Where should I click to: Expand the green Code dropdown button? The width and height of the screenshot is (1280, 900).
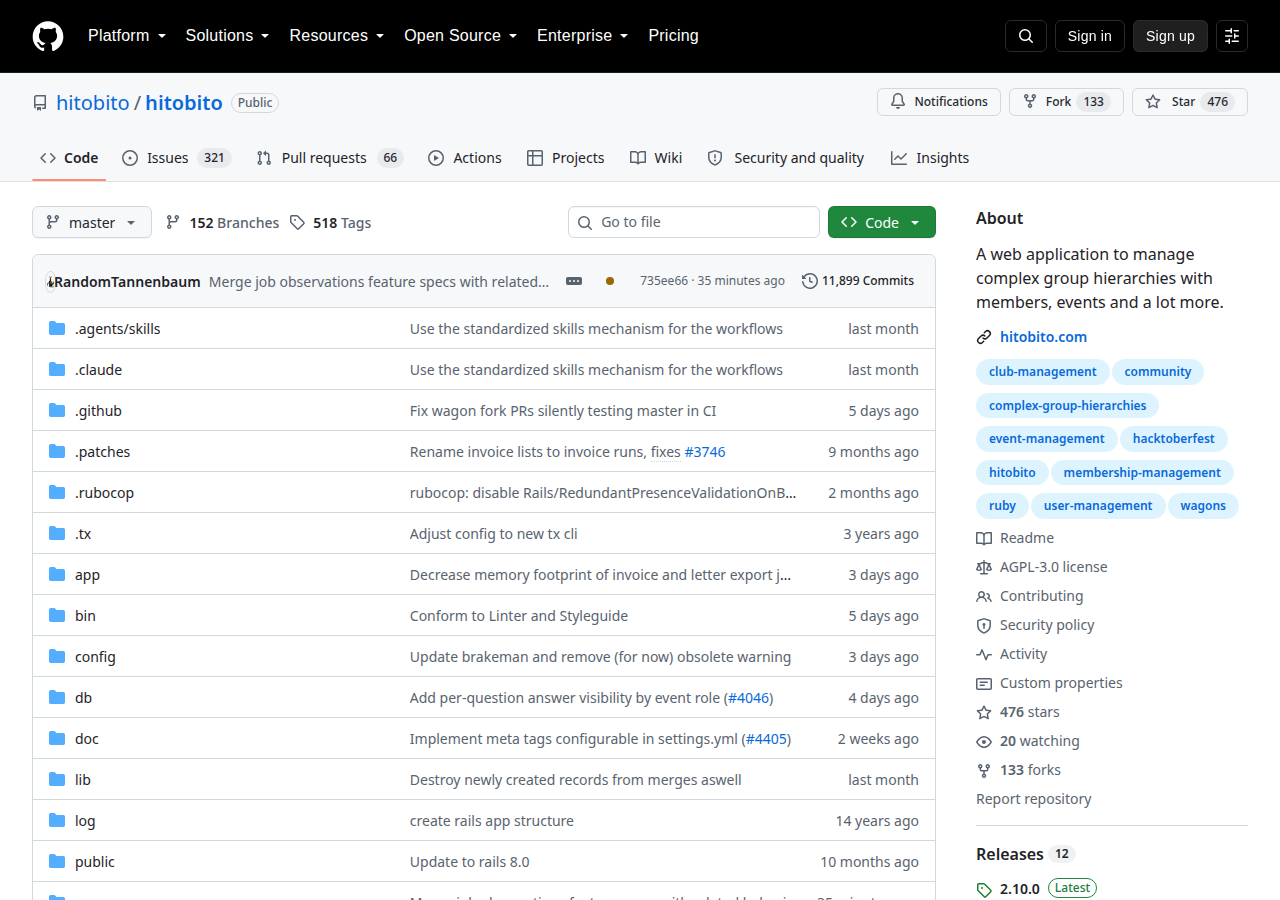tap(882, 222)
